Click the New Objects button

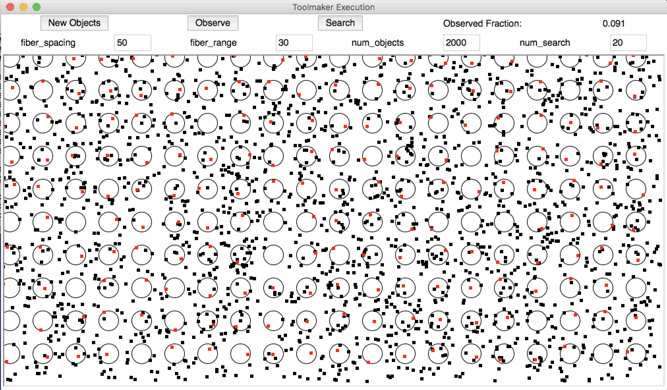74,23
